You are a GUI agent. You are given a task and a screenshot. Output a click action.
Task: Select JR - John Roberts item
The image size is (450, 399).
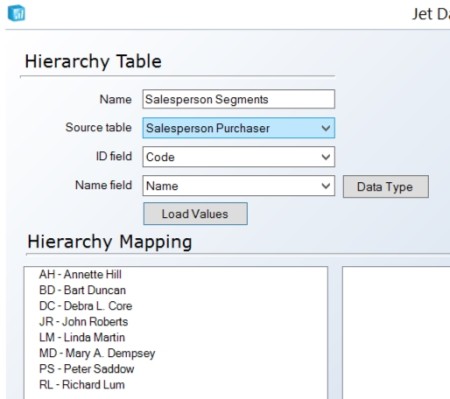pyautogui.click(x=84, y=321)
